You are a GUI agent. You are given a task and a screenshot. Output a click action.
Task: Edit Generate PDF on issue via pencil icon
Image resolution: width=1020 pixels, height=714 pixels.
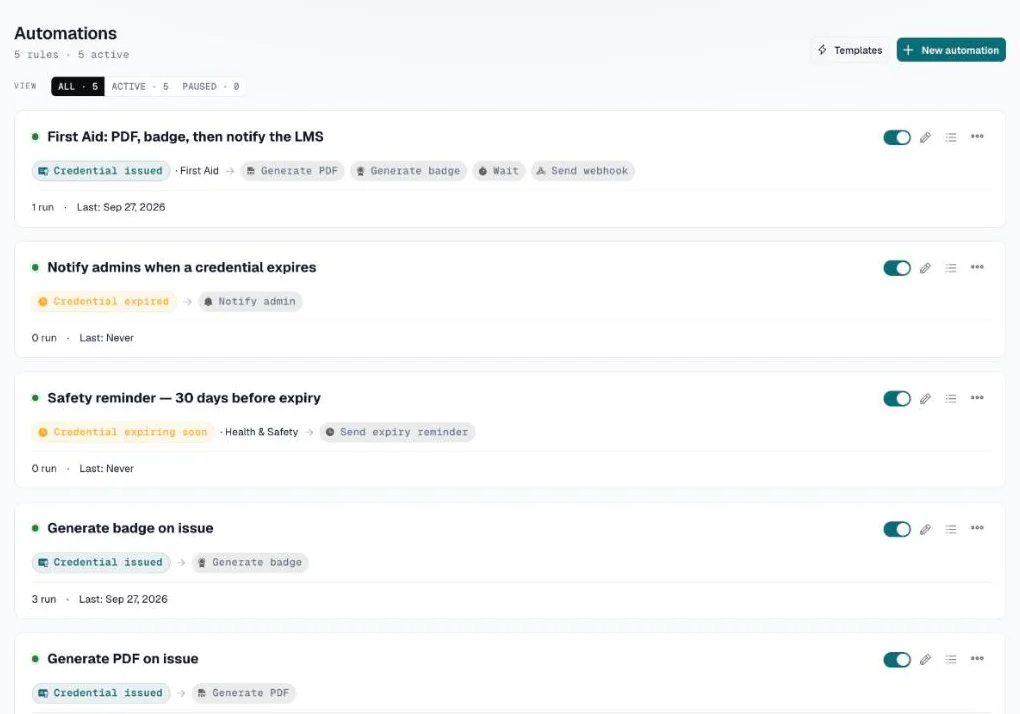(925, 659)
